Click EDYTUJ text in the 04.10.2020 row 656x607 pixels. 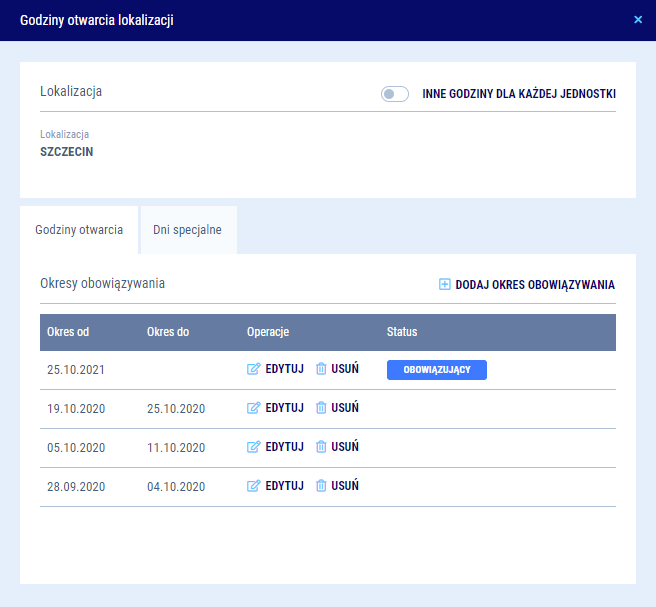click(x=284, y=486)
